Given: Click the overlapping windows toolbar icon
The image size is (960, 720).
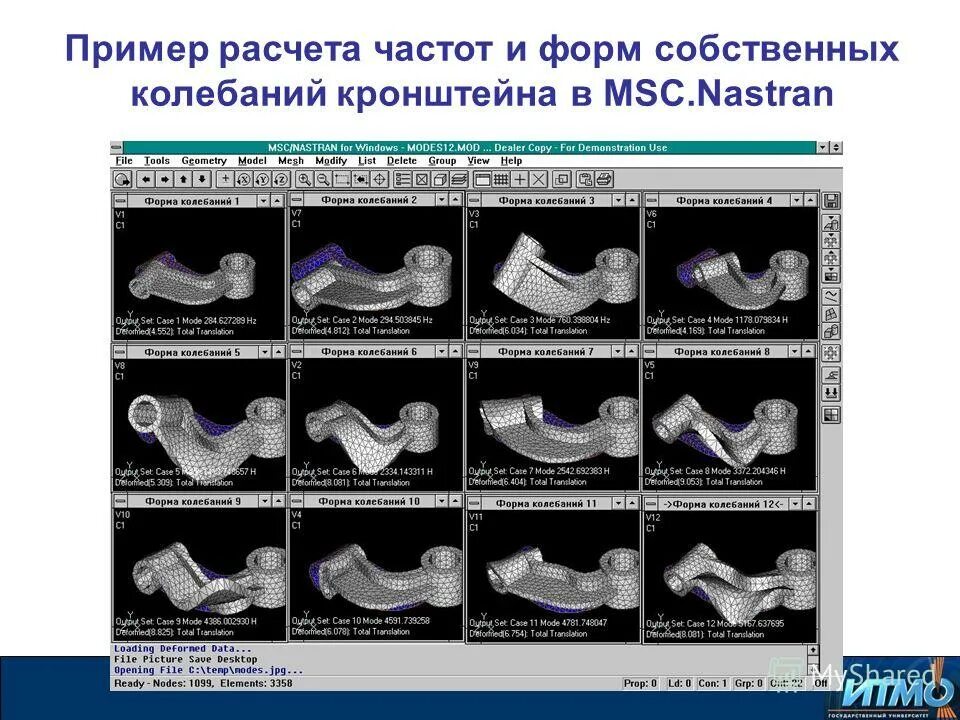Looking at the screenshot, I should click(561, 179).
